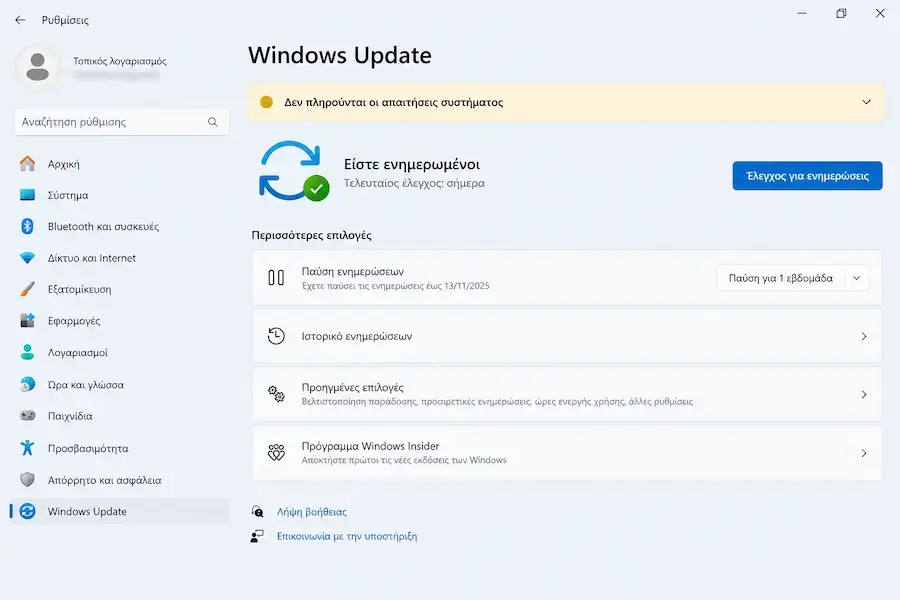Click the paintbrush icon for Εξατομίκευση
This screenshot has width=900, height=600.
pos(27,289)
